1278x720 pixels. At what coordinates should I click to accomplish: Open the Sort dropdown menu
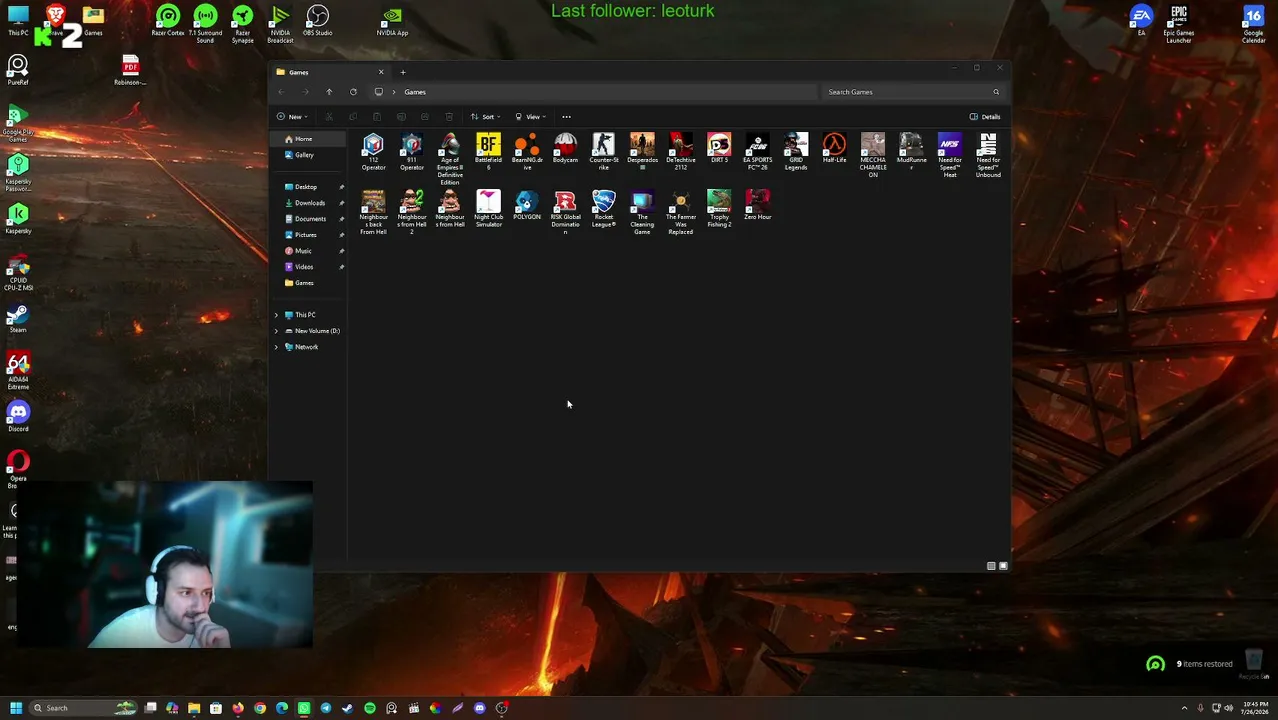pos(485,117)
